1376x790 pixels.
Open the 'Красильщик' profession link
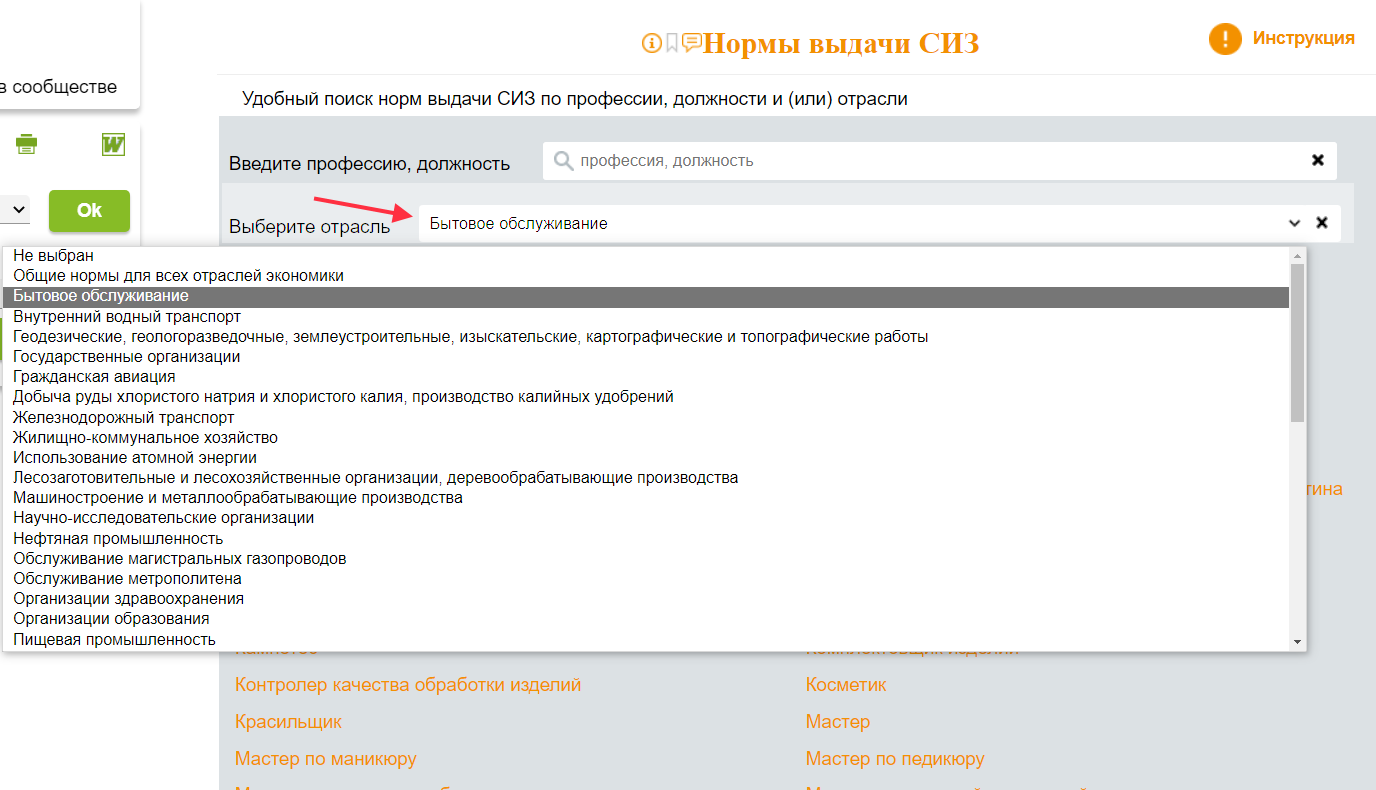tap(288, 722)
